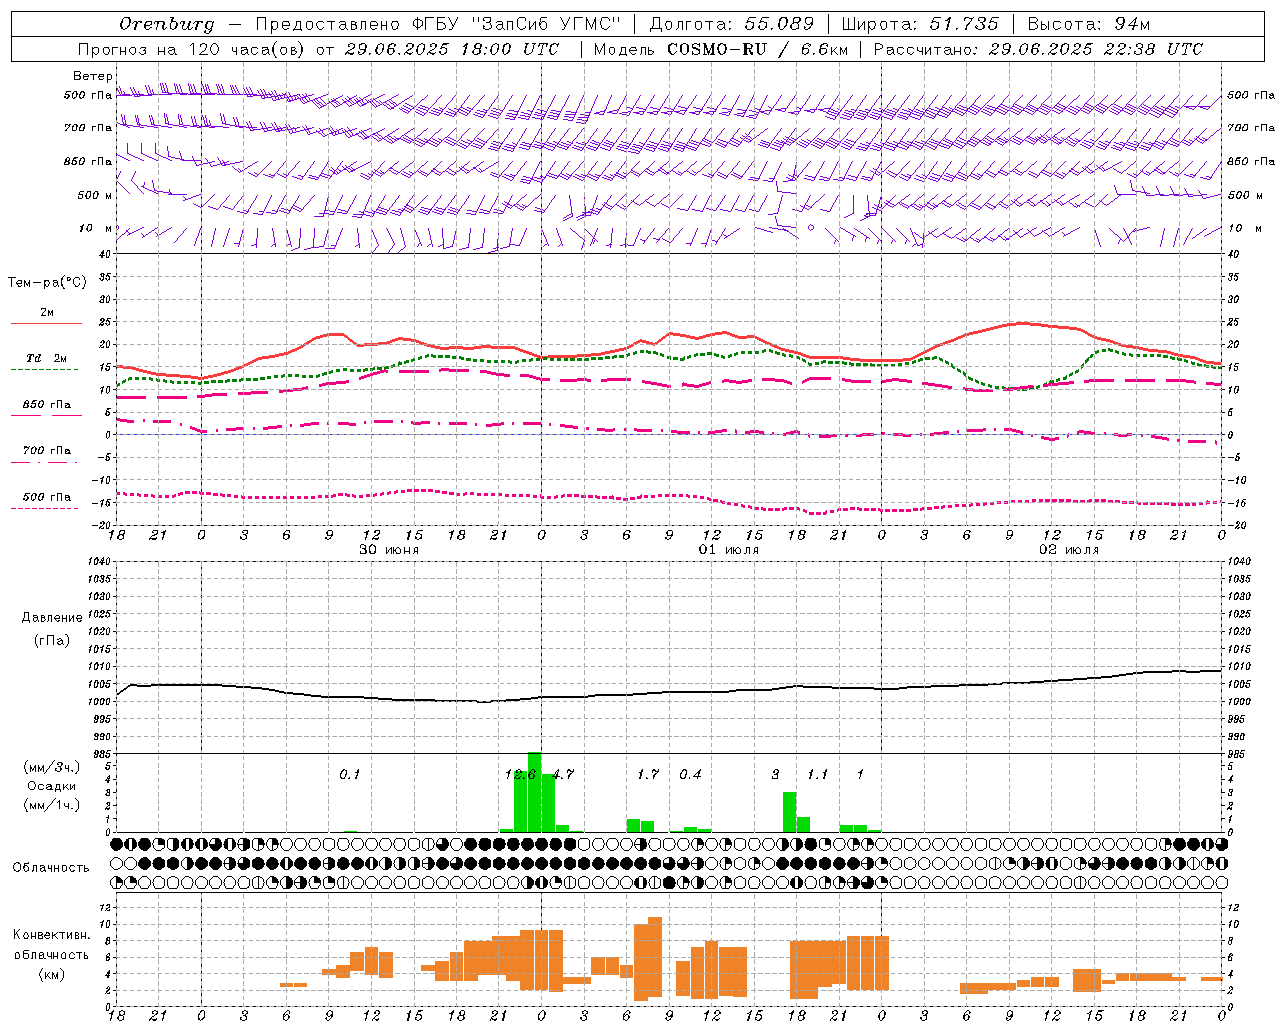The image size is (1280, 1024).
Task: Select the "Широта: 51.735" header field
Action: click(920, 23)
